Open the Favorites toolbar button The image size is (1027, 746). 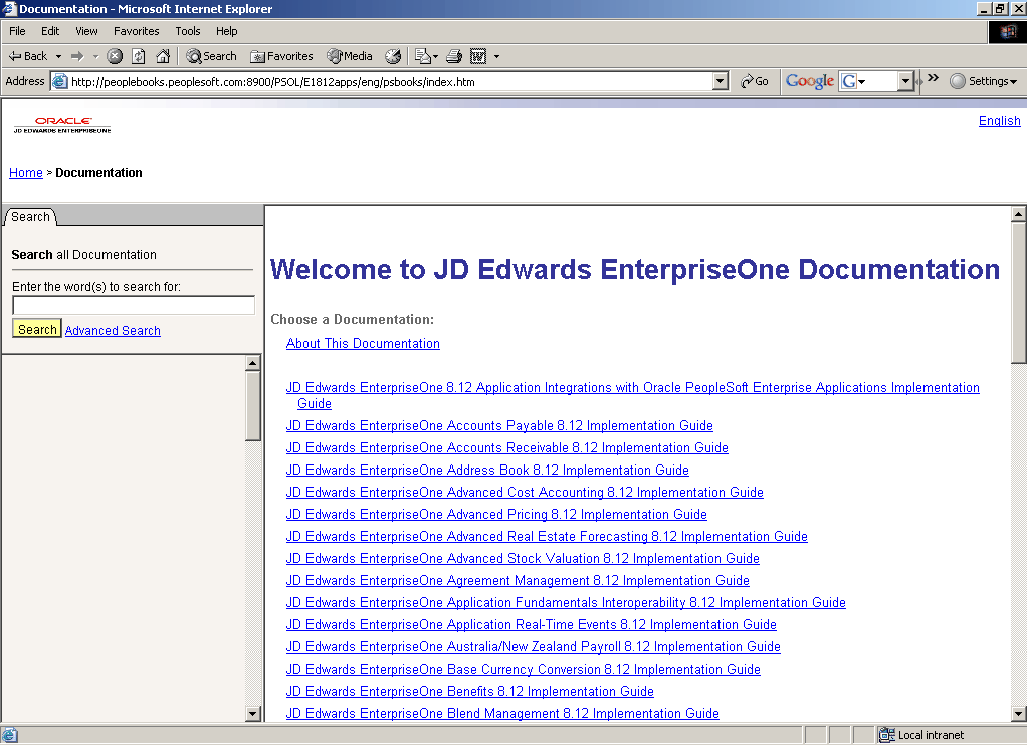(x=282, y=56)
